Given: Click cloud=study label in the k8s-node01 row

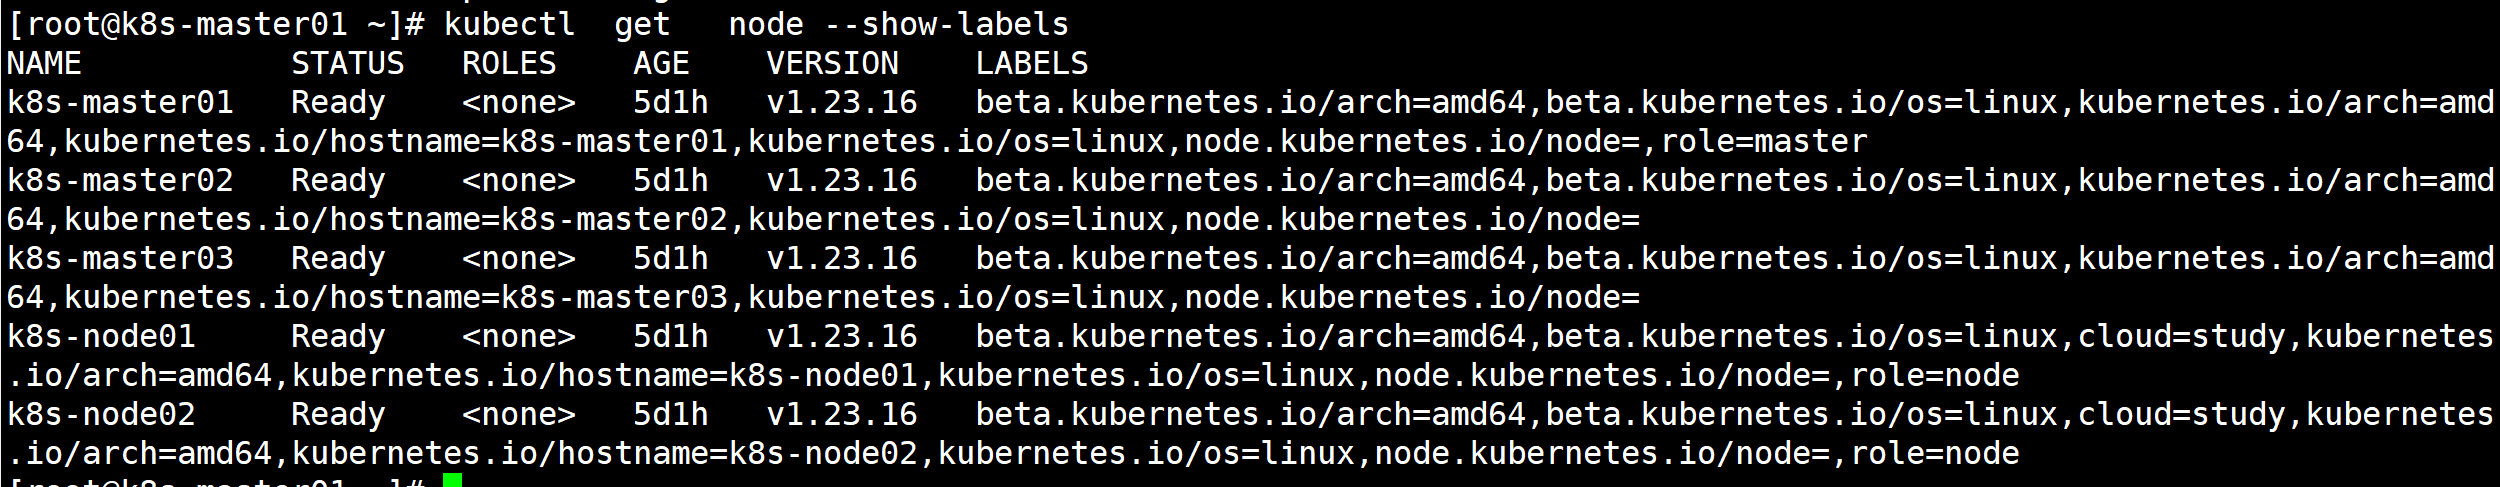Looking at the screenshot, I should click(2181, 337).
